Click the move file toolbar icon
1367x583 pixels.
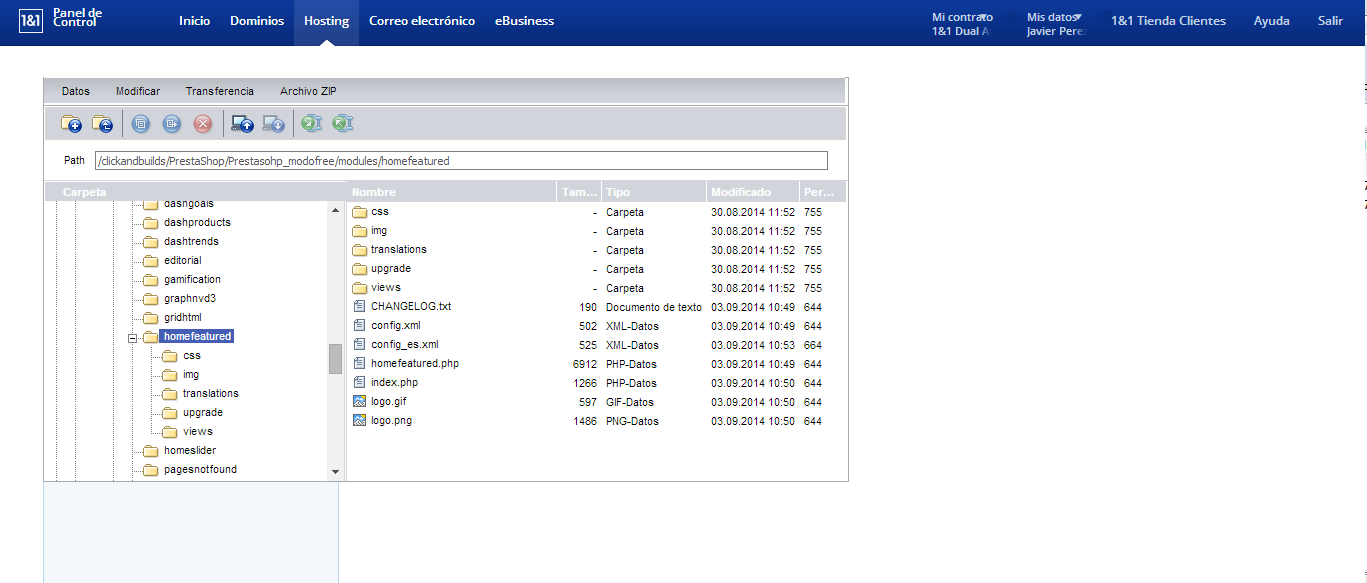(171, 124)
